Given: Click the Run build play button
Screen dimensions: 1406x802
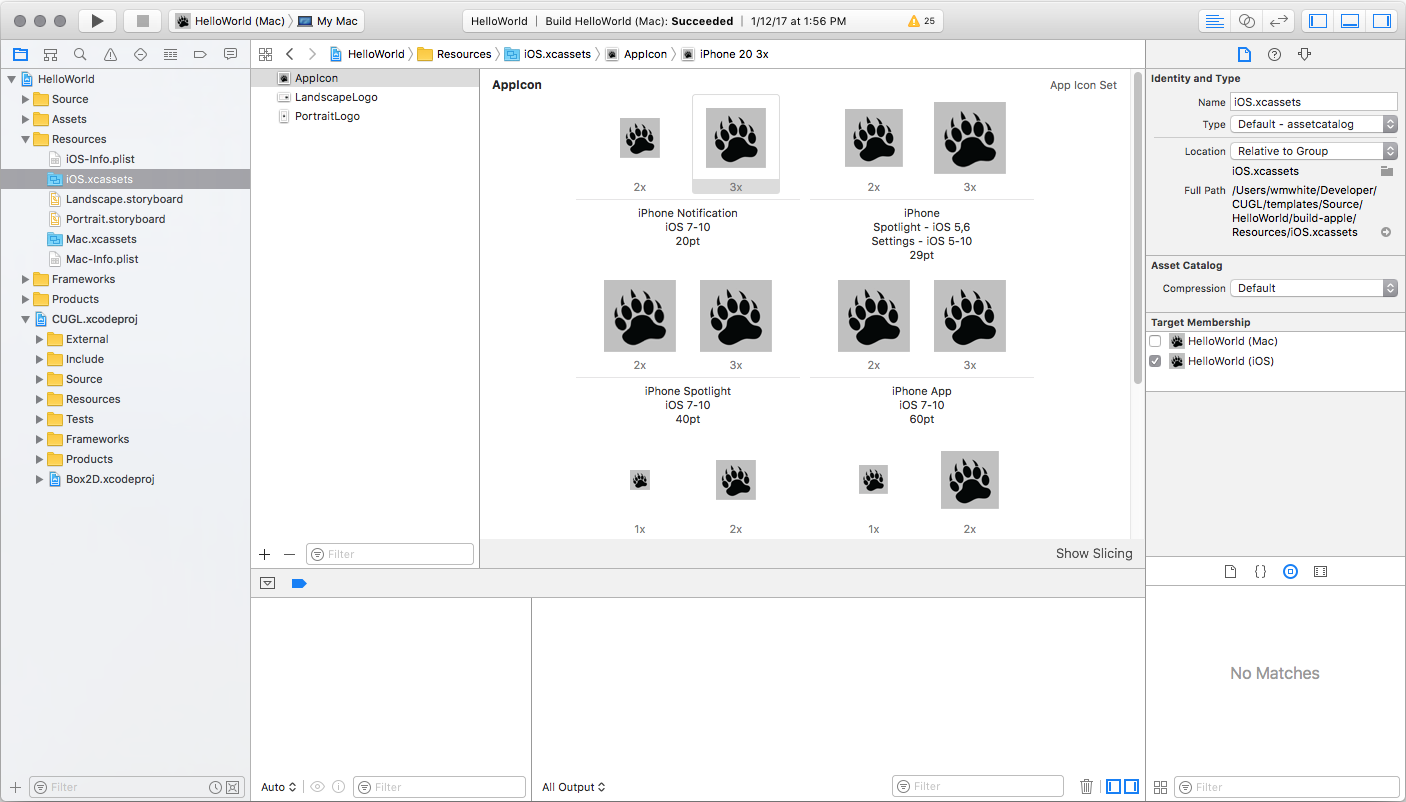Looking at the screenshot, I should click(x=97, y=21).
